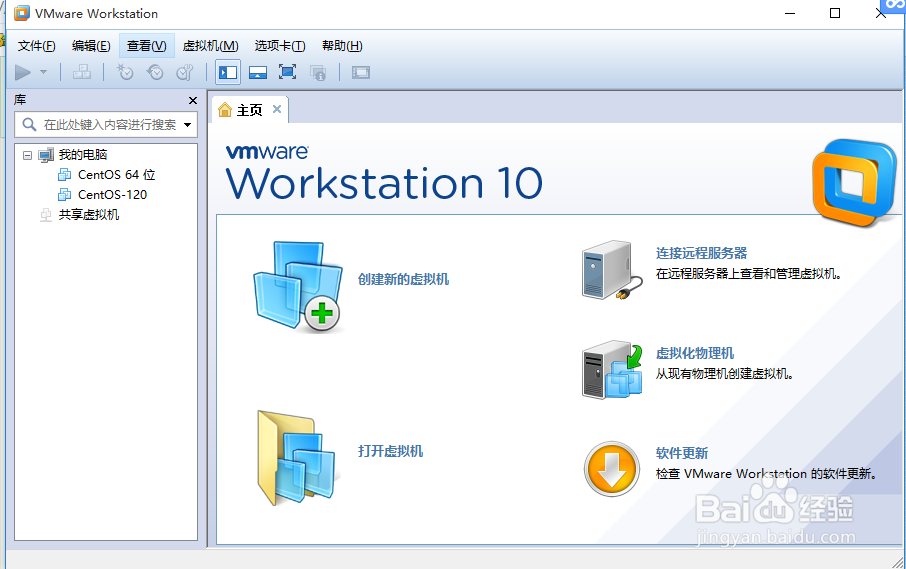Viewport: 906px width, 569px height.
Task: Click the CentOS-120 VM icon
Action: (x=65, y=195)
